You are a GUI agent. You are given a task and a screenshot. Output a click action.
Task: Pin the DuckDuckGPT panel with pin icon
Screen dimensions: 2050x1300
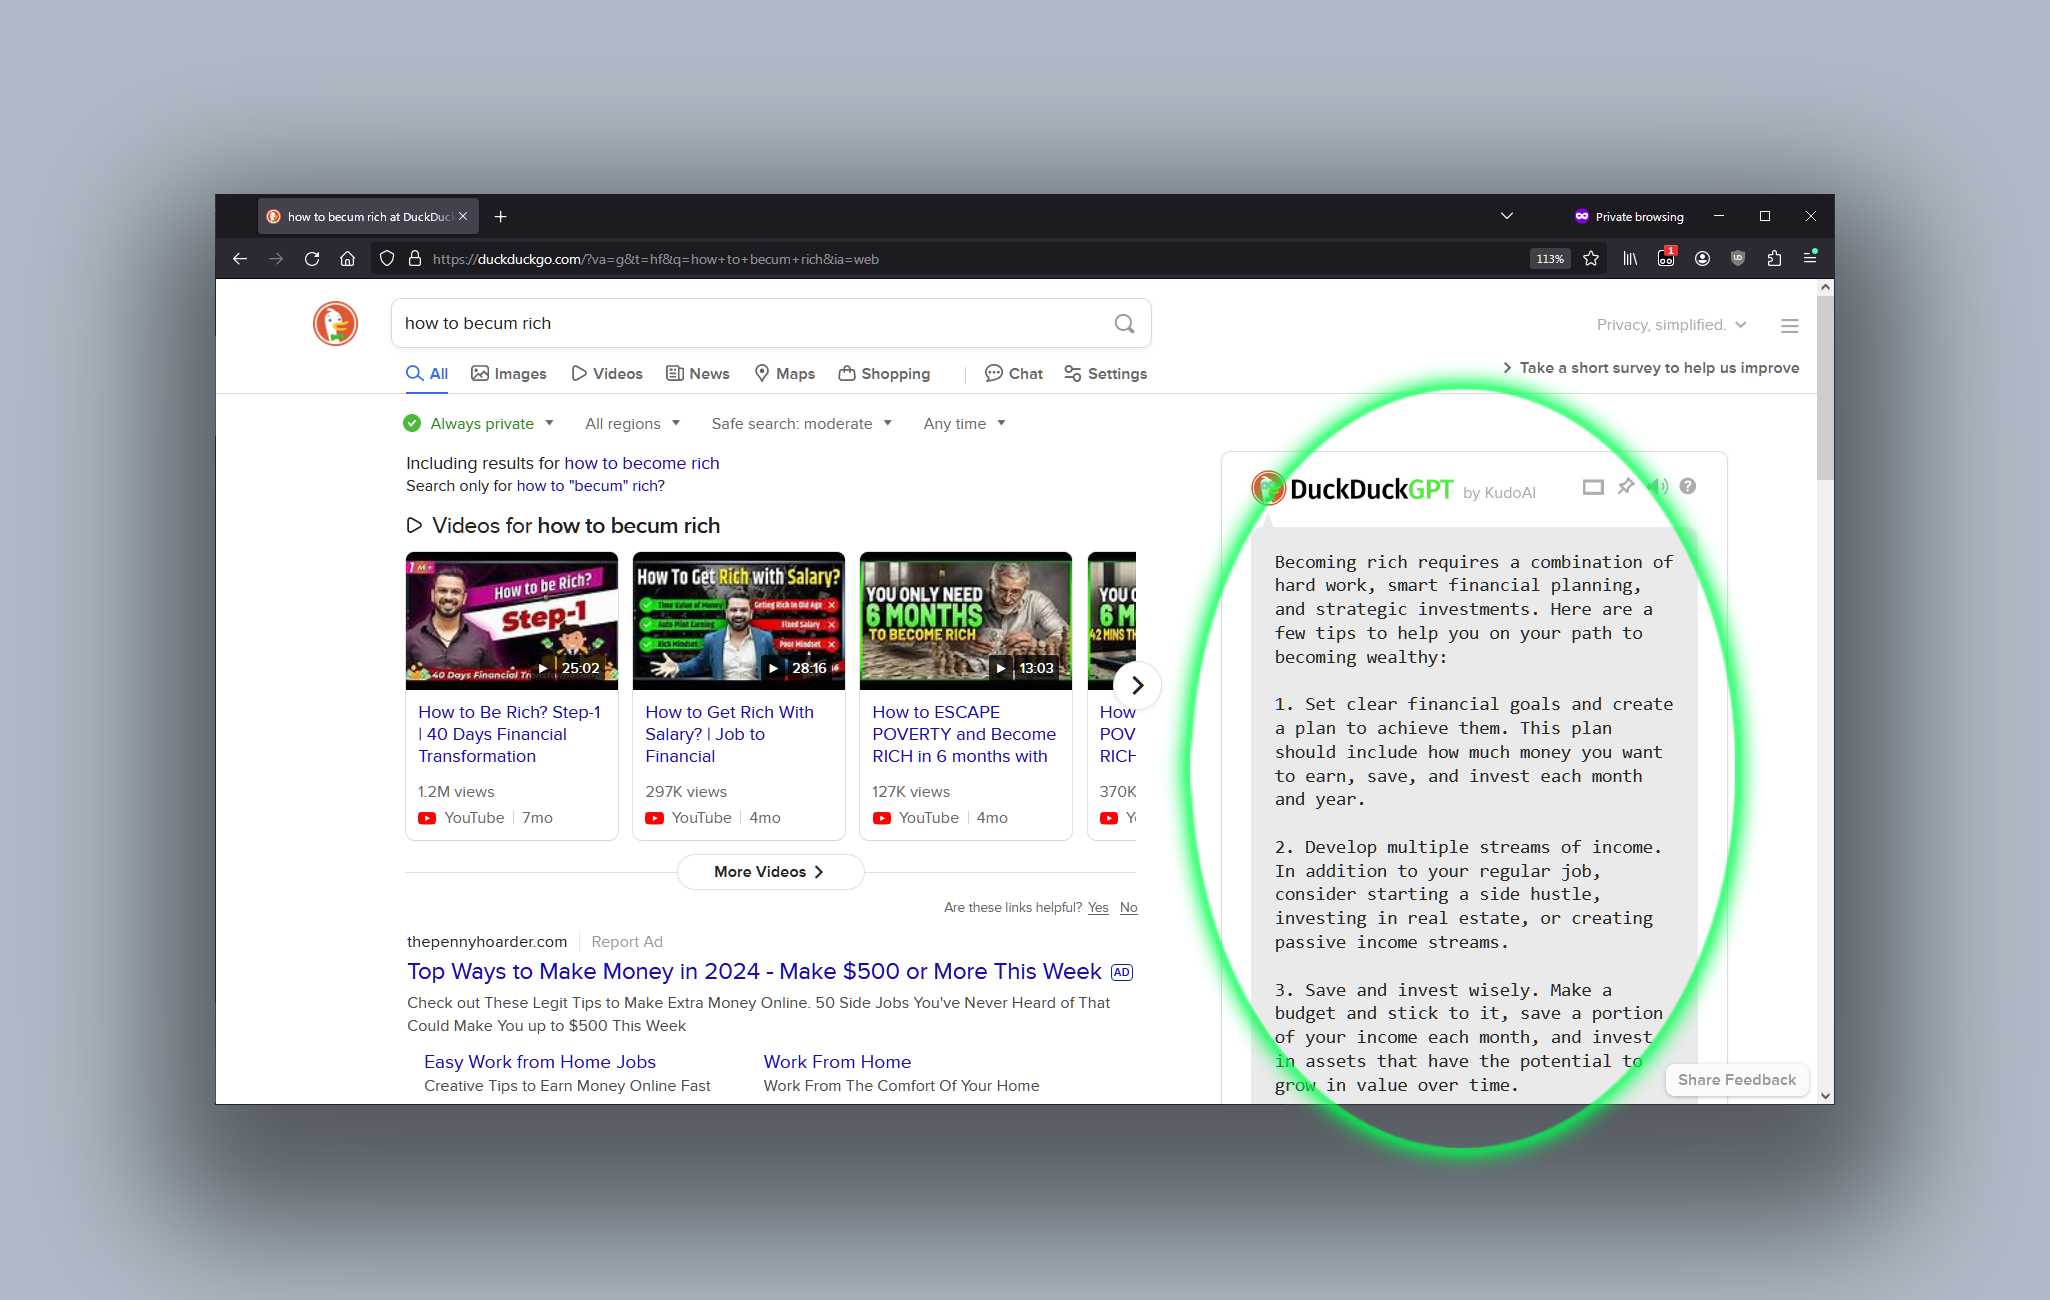pos(1626,487)
